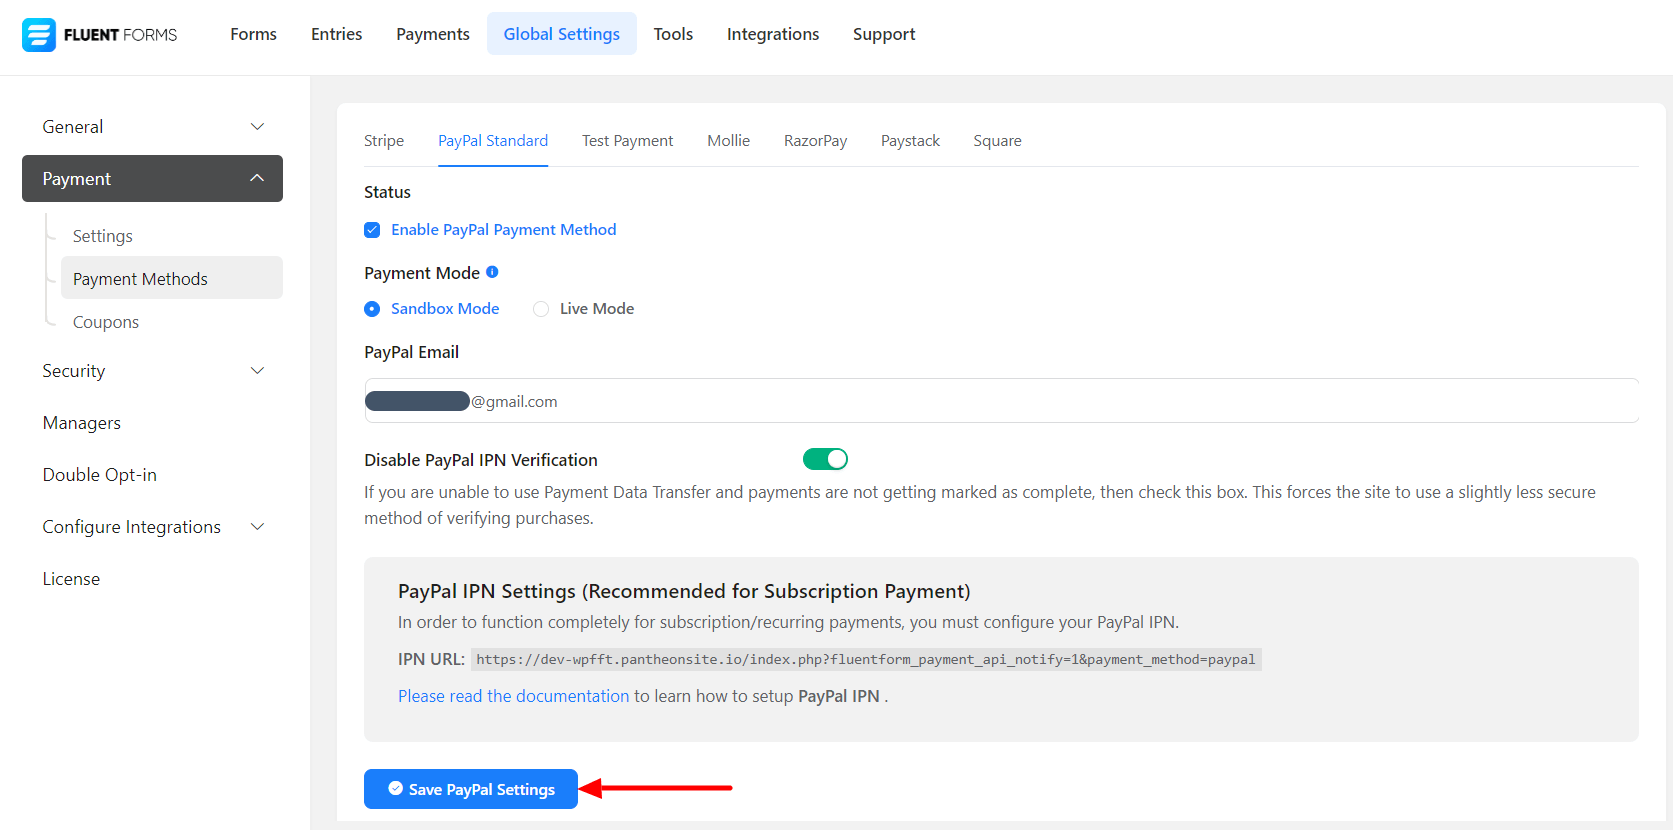
Task: Expand the Security sidebar section
Action: click(x=152, y=371)
